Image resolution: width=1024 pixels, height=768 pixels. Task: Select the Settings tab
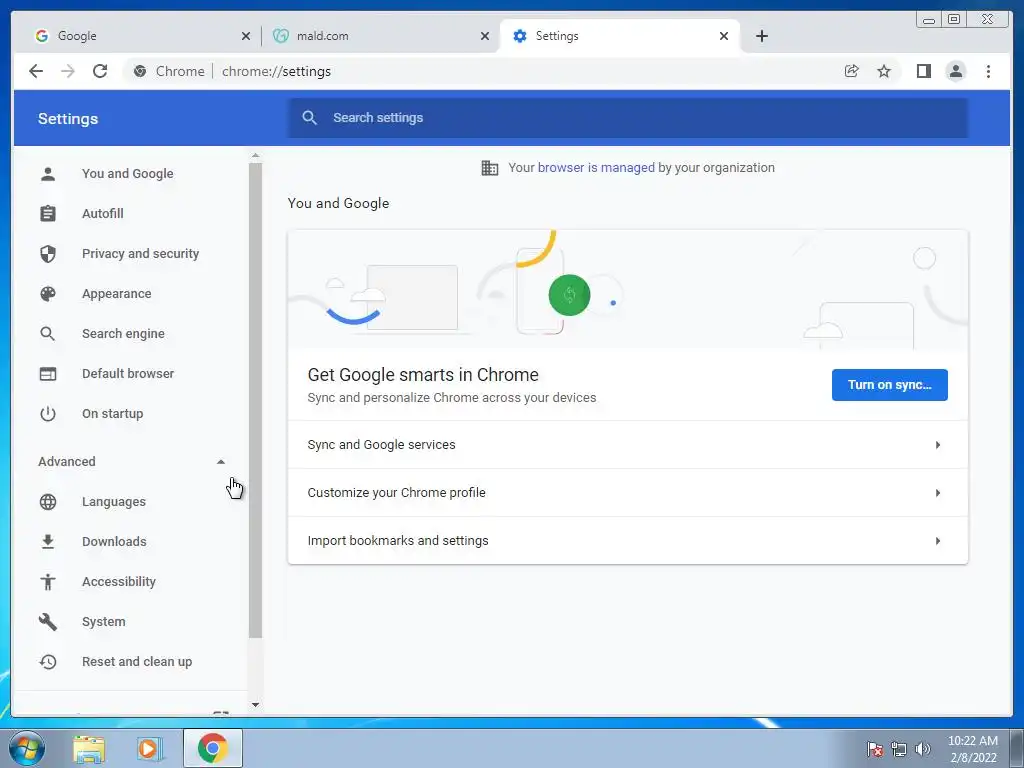pyautogui.click(x=620, y=36)
